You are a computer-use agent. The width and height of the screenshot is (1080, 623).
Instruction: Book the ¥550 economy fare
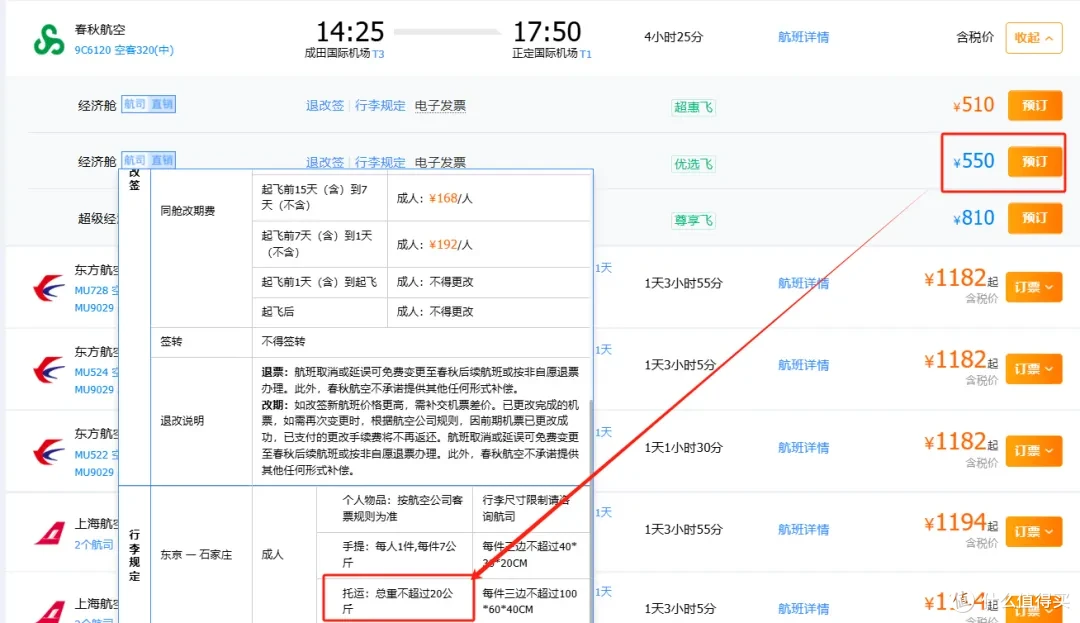click(x=1035, y=162)
